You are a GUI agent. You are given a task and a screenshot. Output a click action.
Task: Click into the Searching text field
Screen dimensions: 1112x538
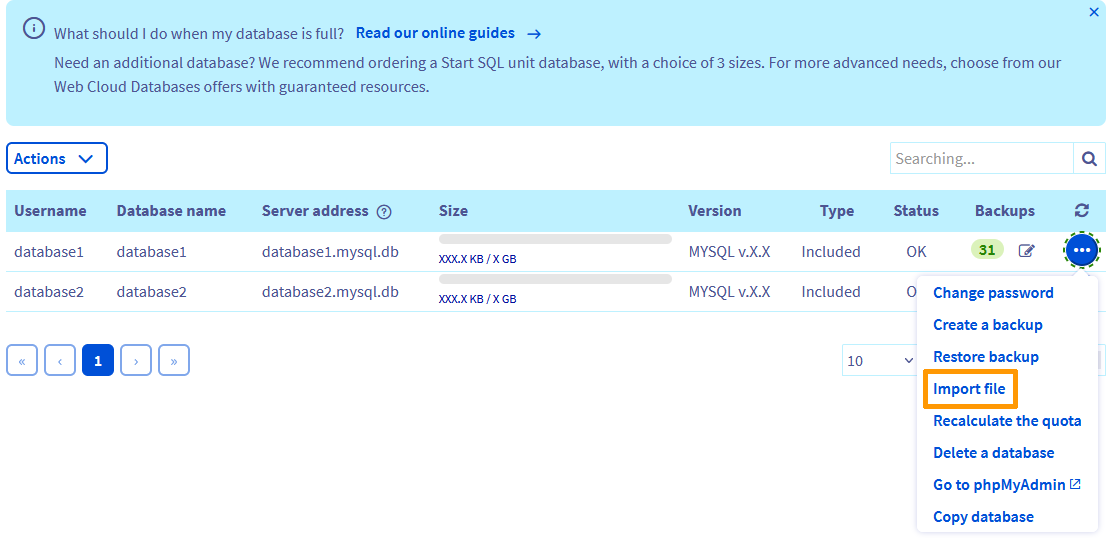[x=980, y=158]
